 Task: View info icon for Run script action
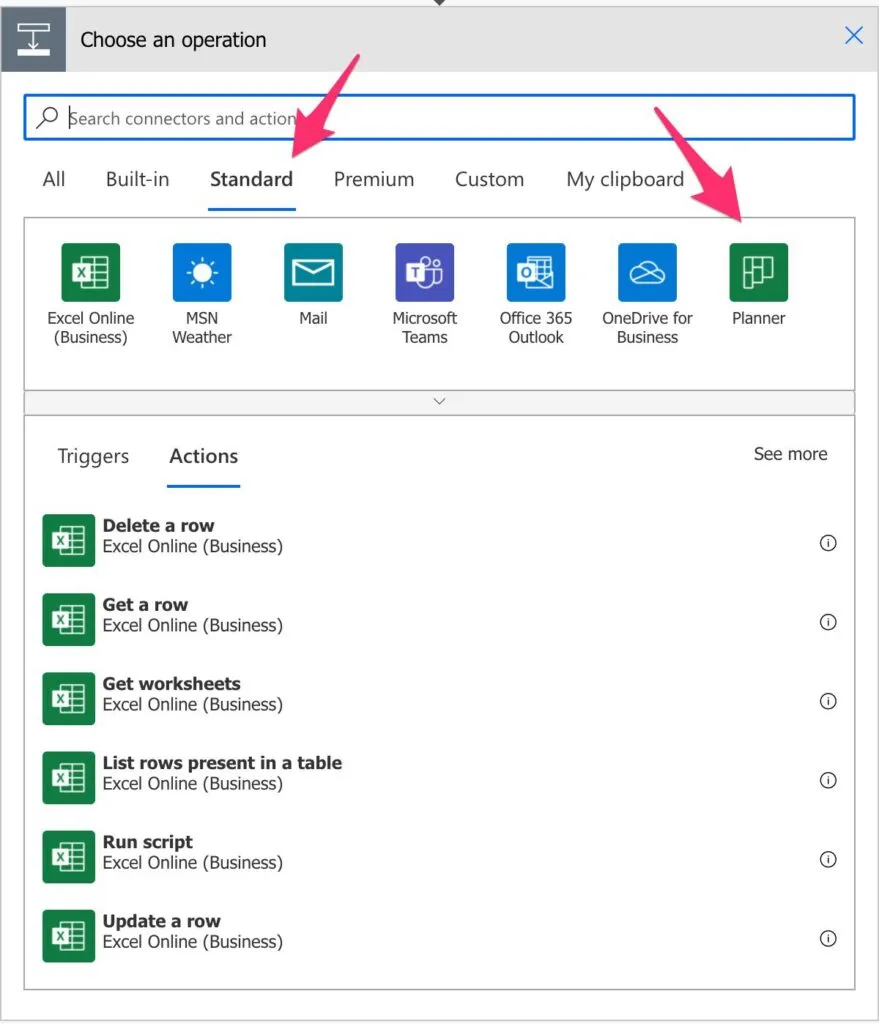point(827,859)
